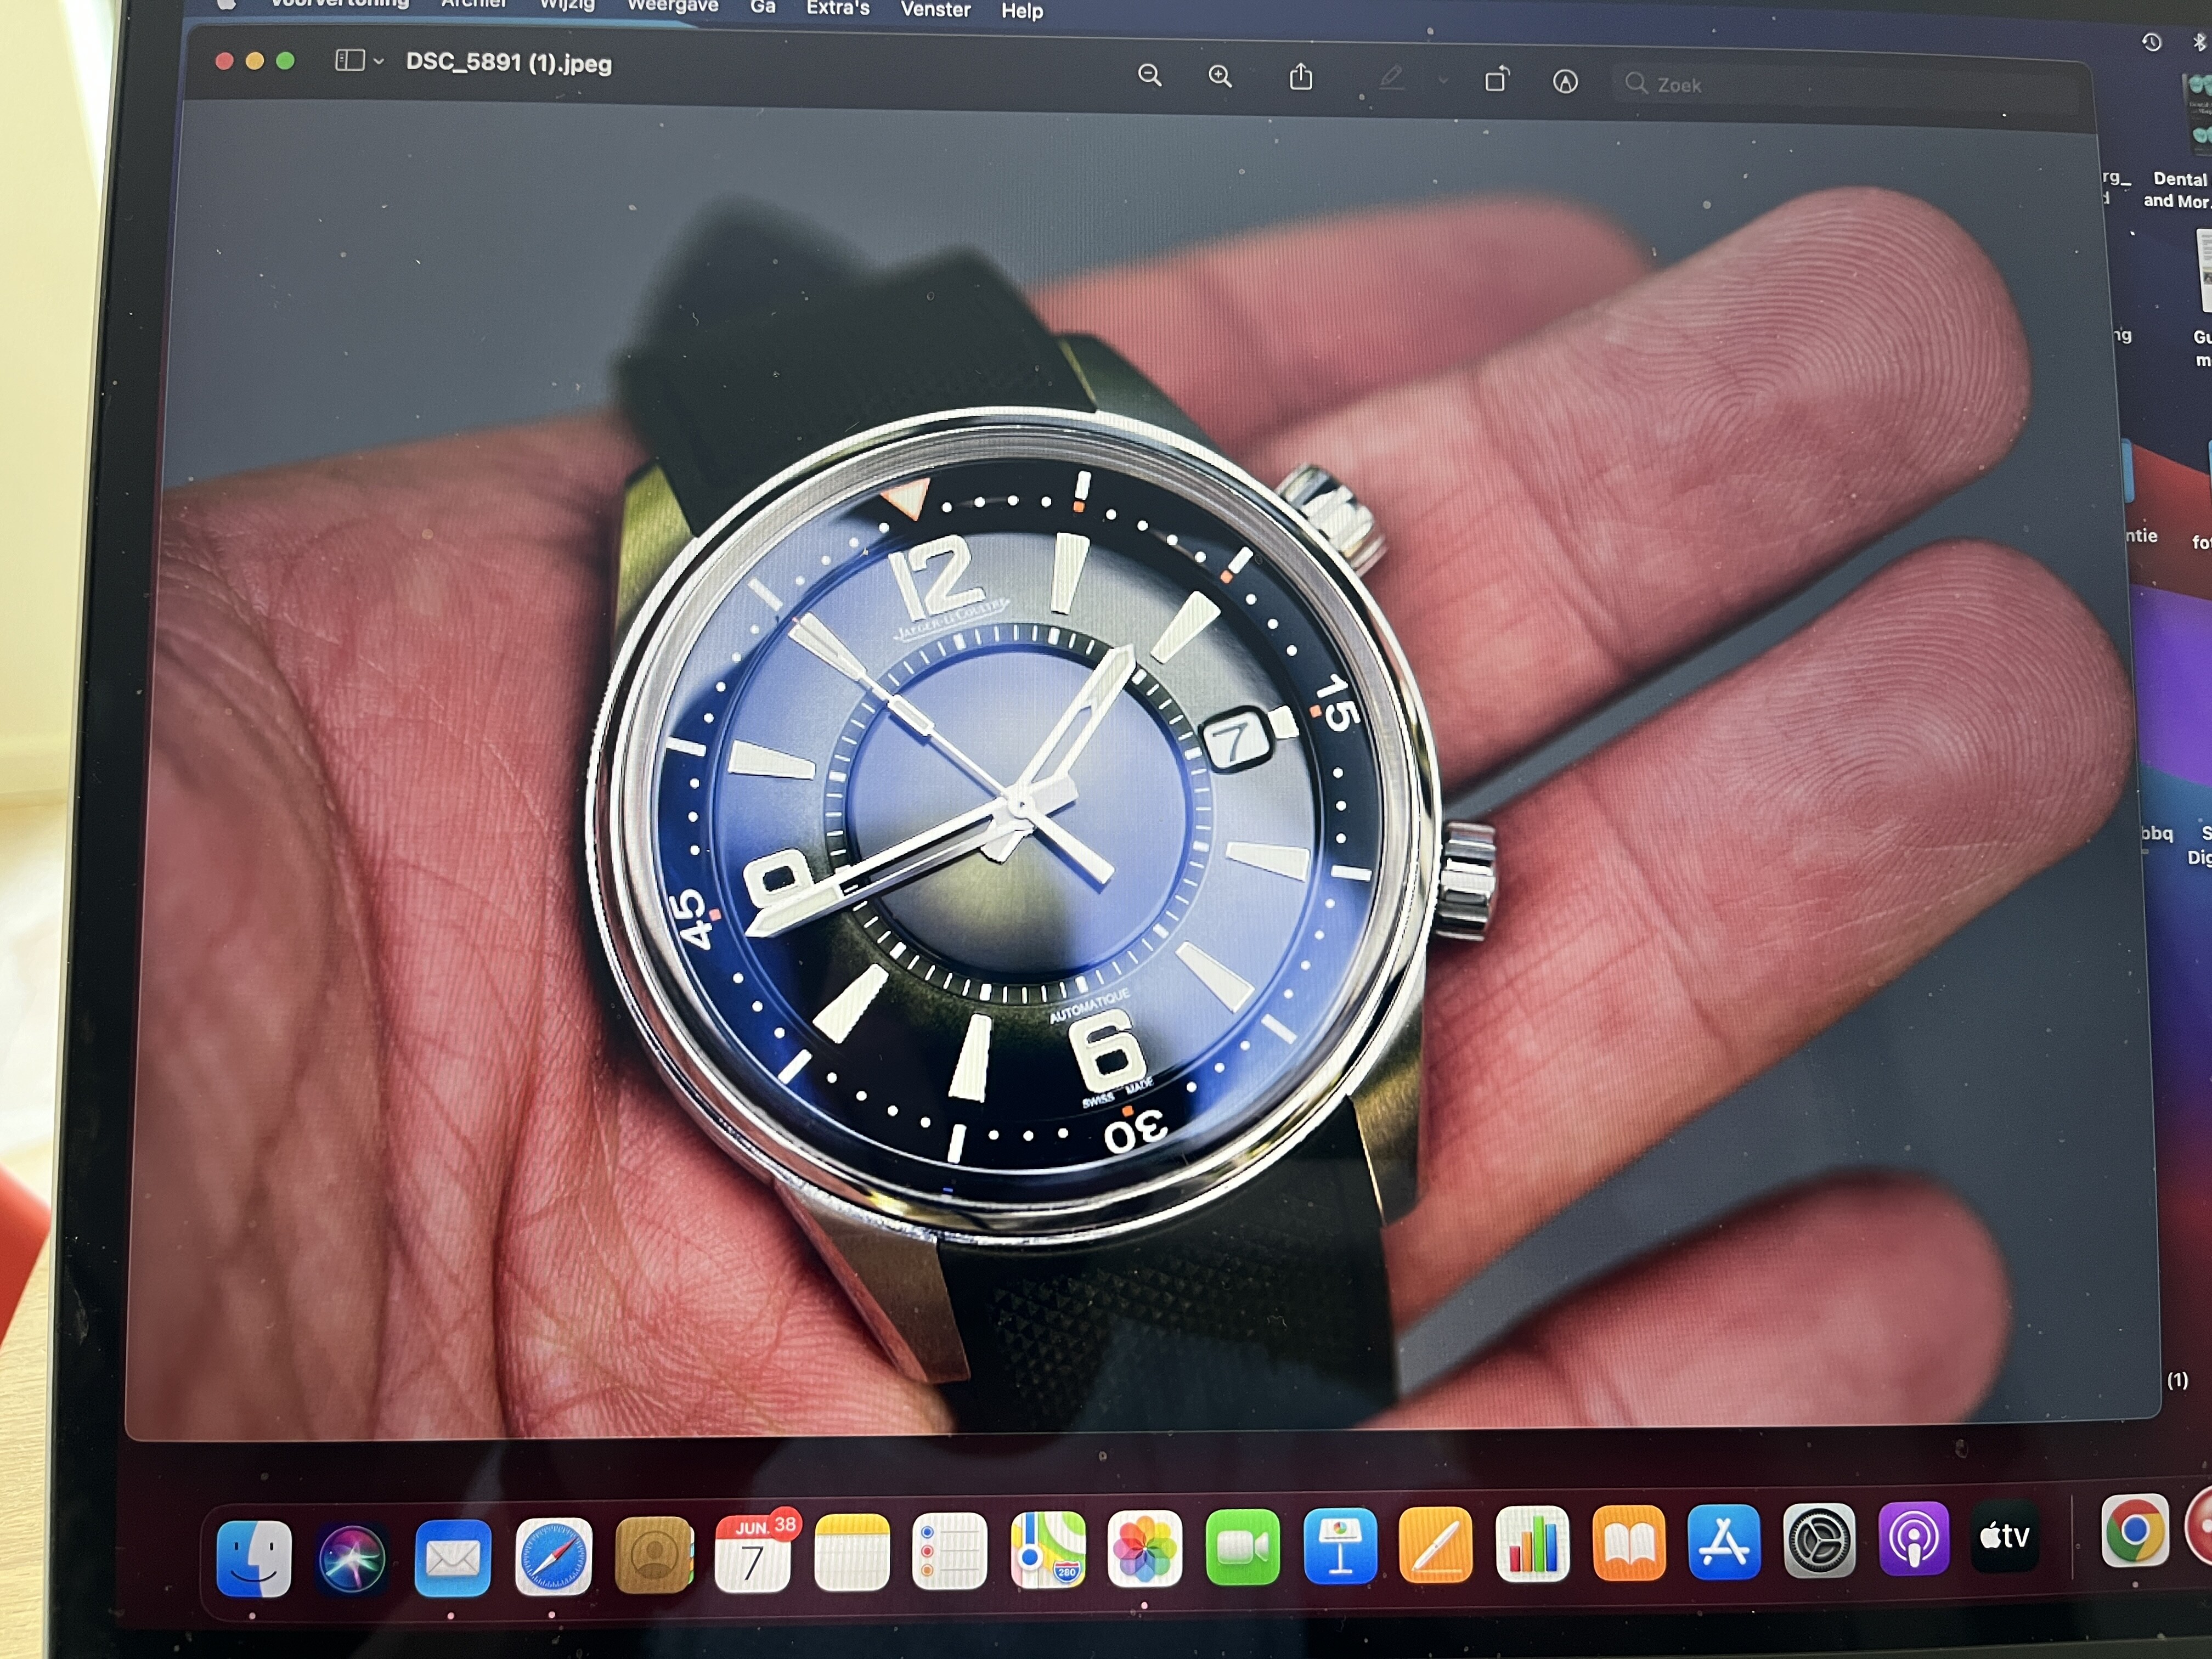2212x1659 pixels.
Task: Open Books from the Dock
Action: tap(1628, 1543)
